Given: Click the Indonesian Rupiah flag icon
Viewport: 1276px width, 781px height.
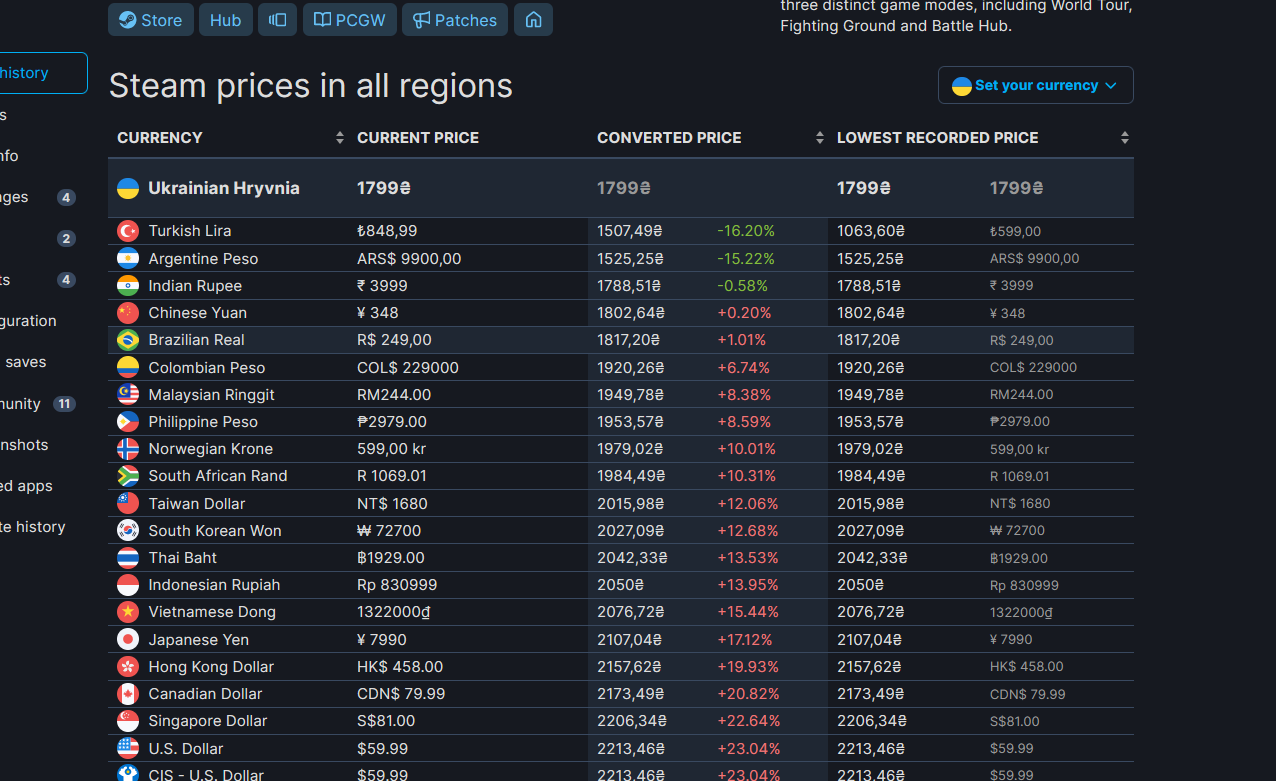Looking at the screenshot, I should click(128, 584).
